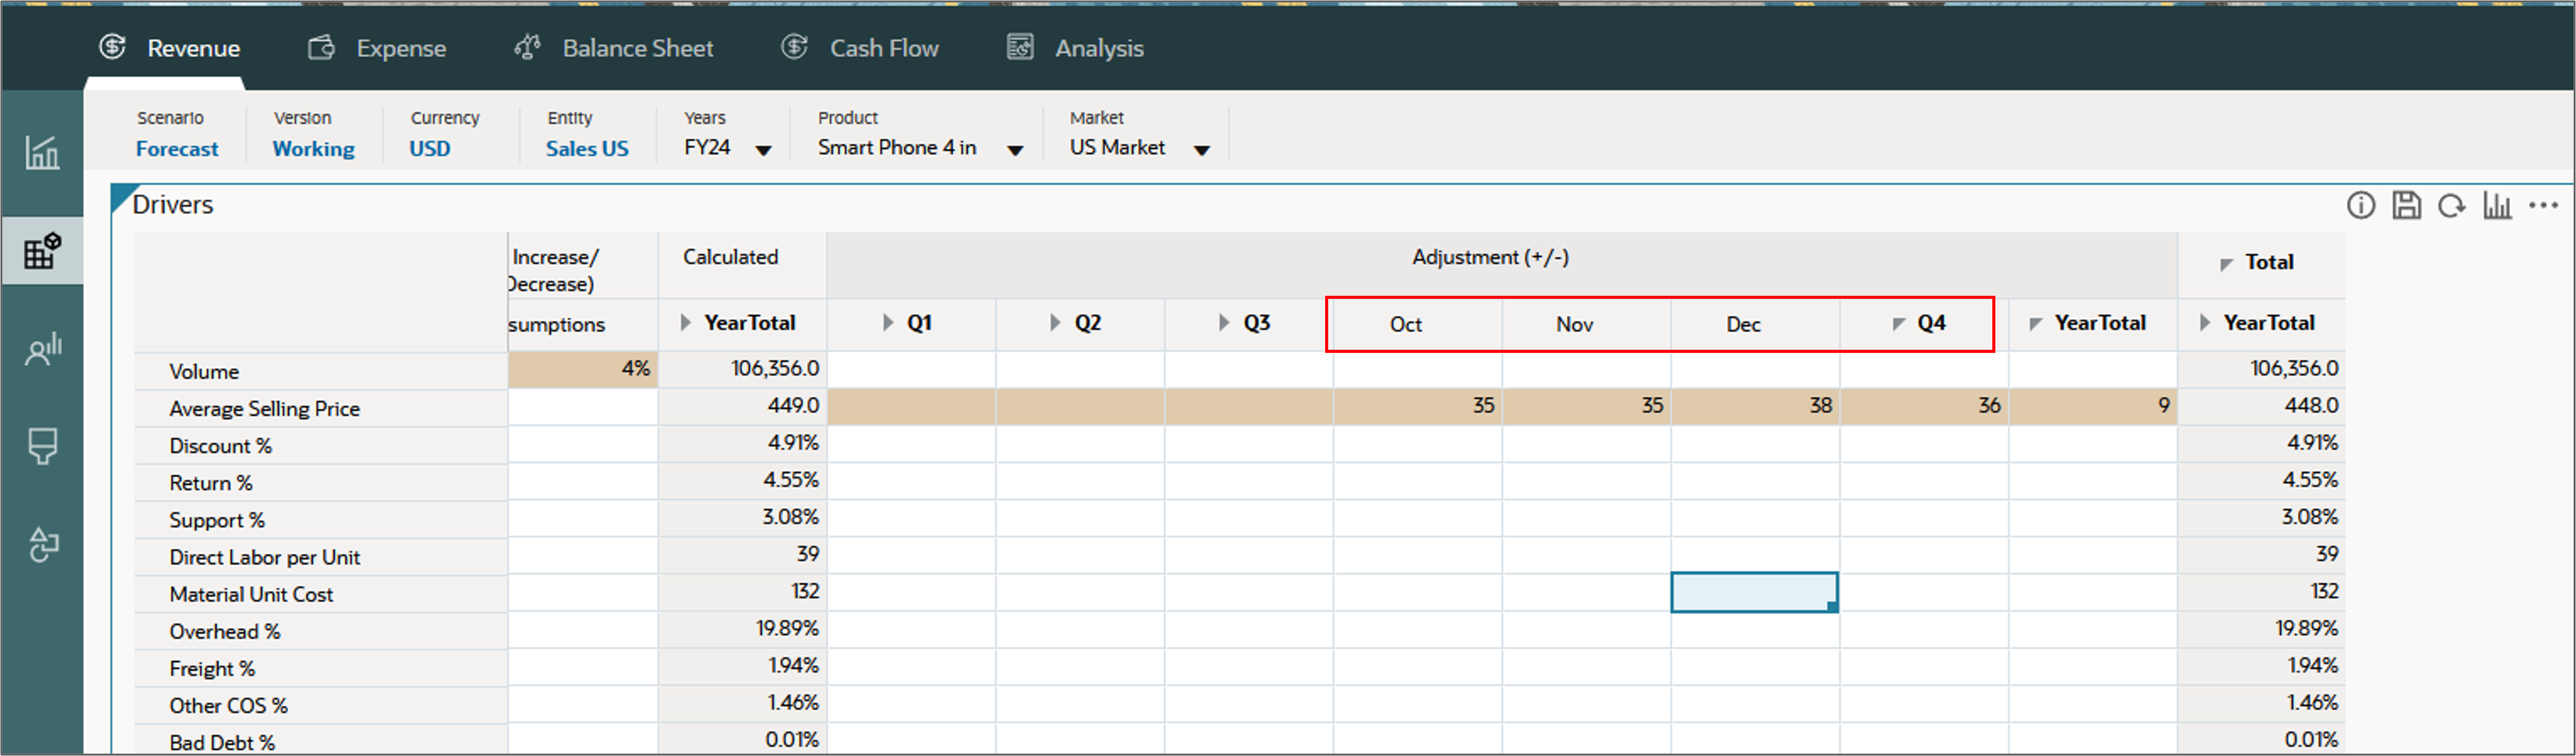Click the Save icon in Drivers toolbar
Image resolution: width=2576 pixels, height=756 pixels.
click(2406, 206)
